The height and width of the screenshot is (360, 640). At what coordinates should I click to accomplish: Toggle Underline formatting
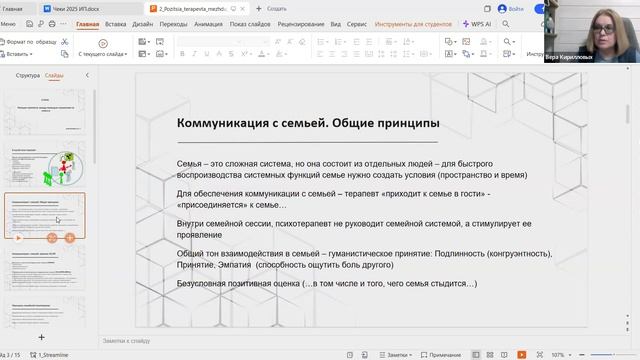click(x=207, y=54)
